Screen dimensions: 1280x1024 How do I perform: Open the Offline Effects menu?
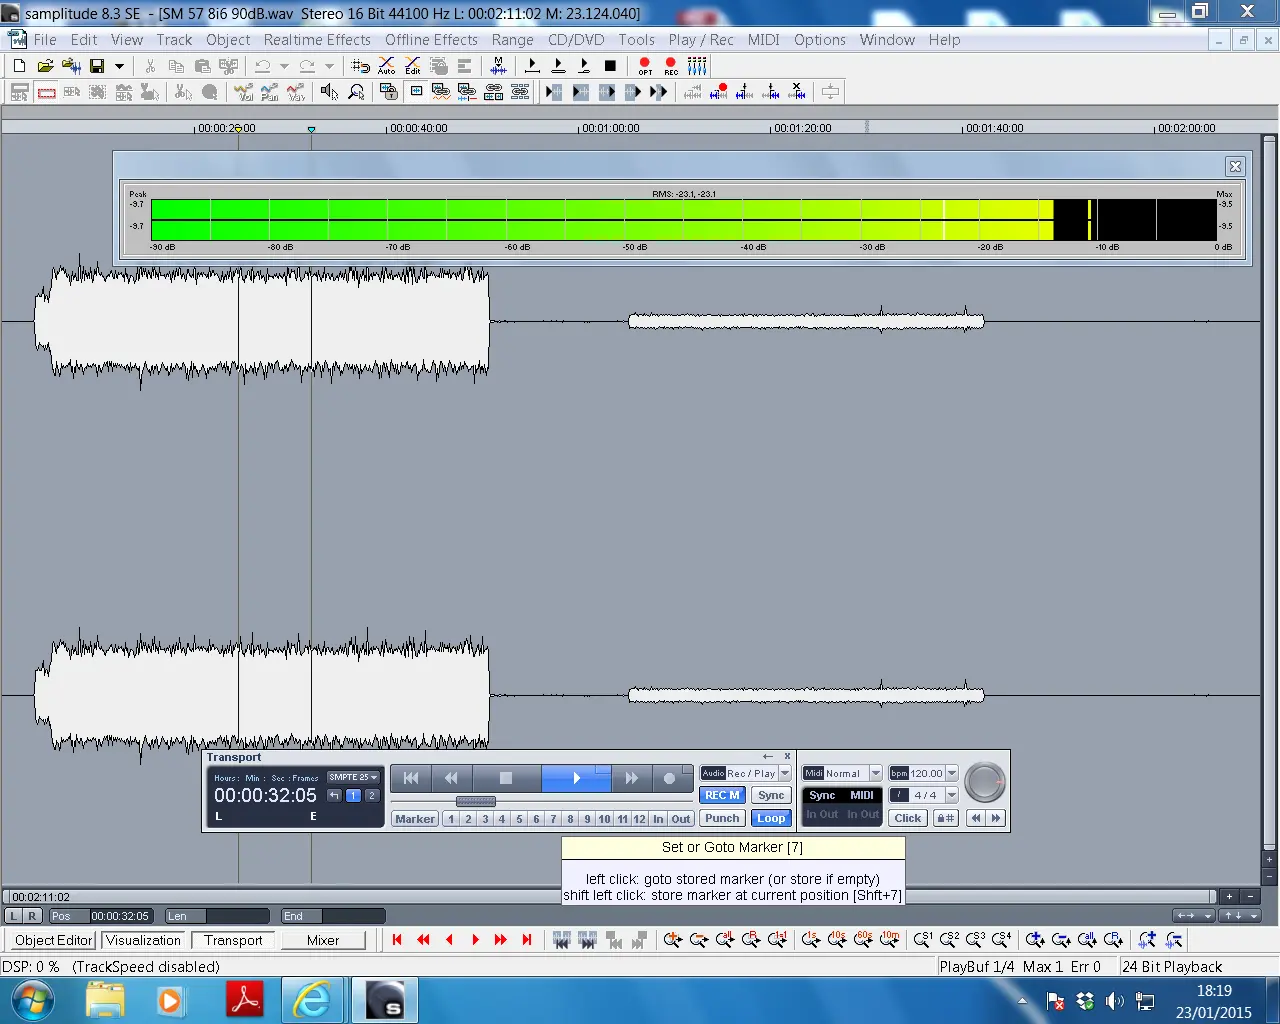pyautogui.click(x=431, y=40)
